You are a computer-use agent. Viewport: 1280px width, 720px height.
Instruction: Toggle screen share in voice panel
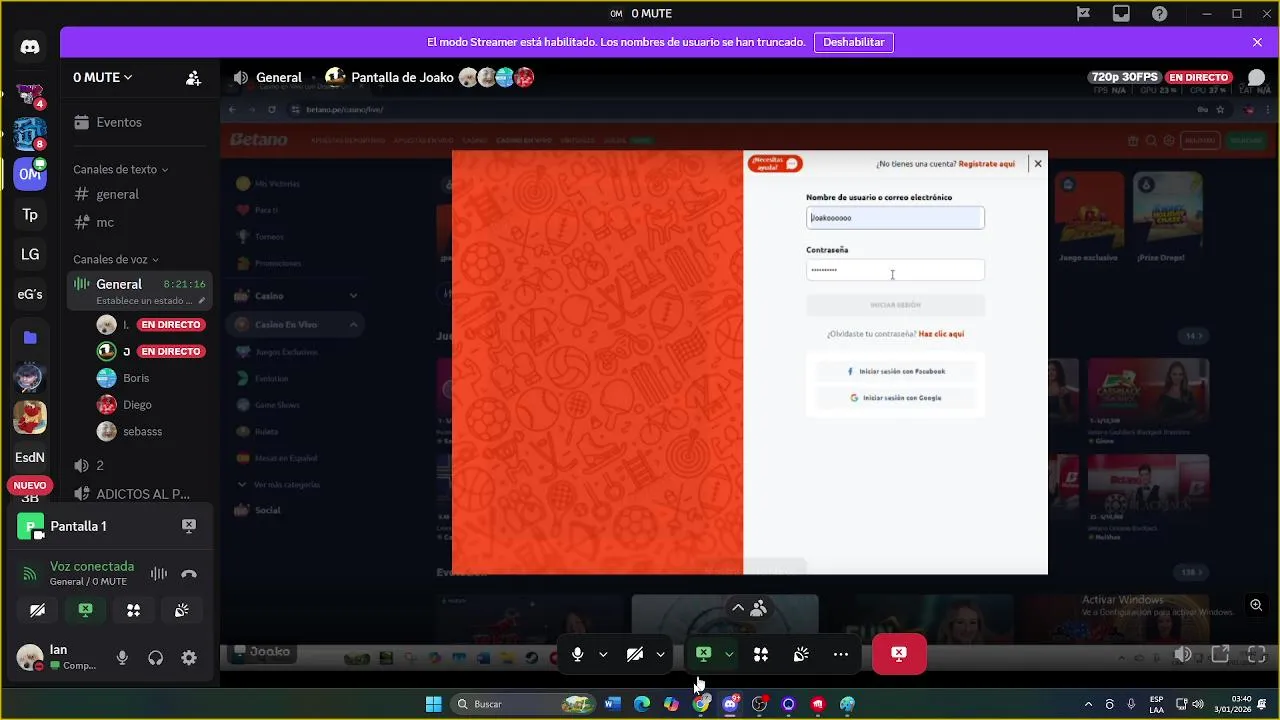click(85, 610)
